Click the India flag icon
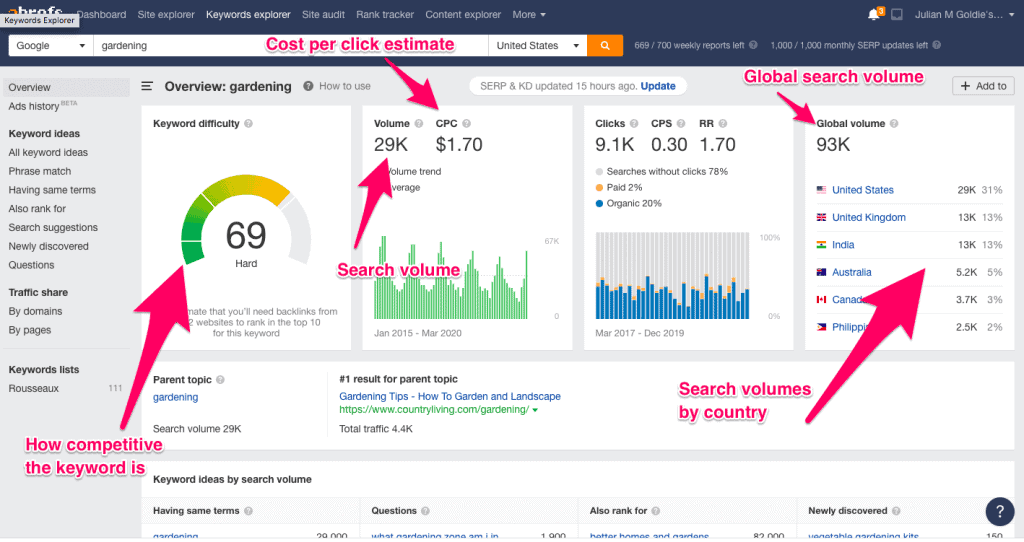The height and width of the screenshot is (542, 1024). pos(822,245)
